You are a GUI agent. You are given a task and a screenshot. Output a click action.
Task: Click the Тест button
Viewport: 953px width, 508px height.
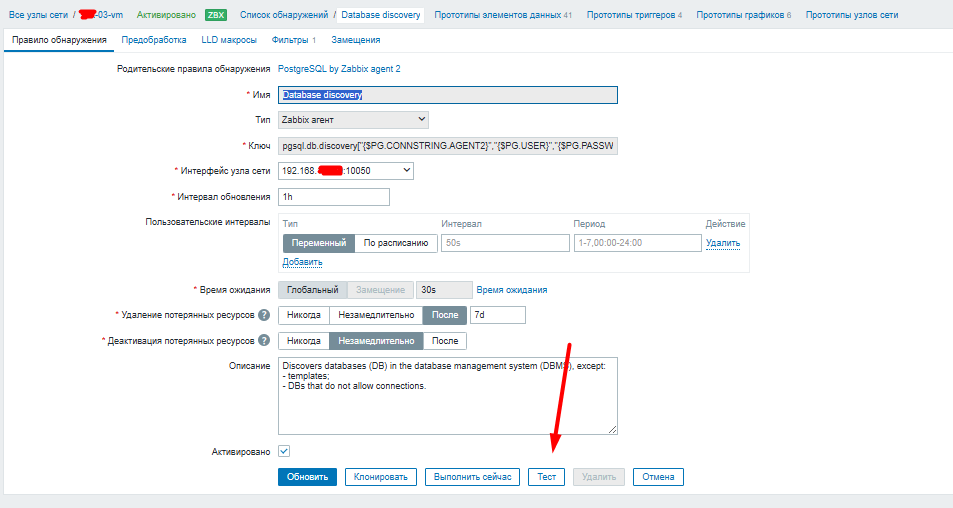[x=546, y=476]
